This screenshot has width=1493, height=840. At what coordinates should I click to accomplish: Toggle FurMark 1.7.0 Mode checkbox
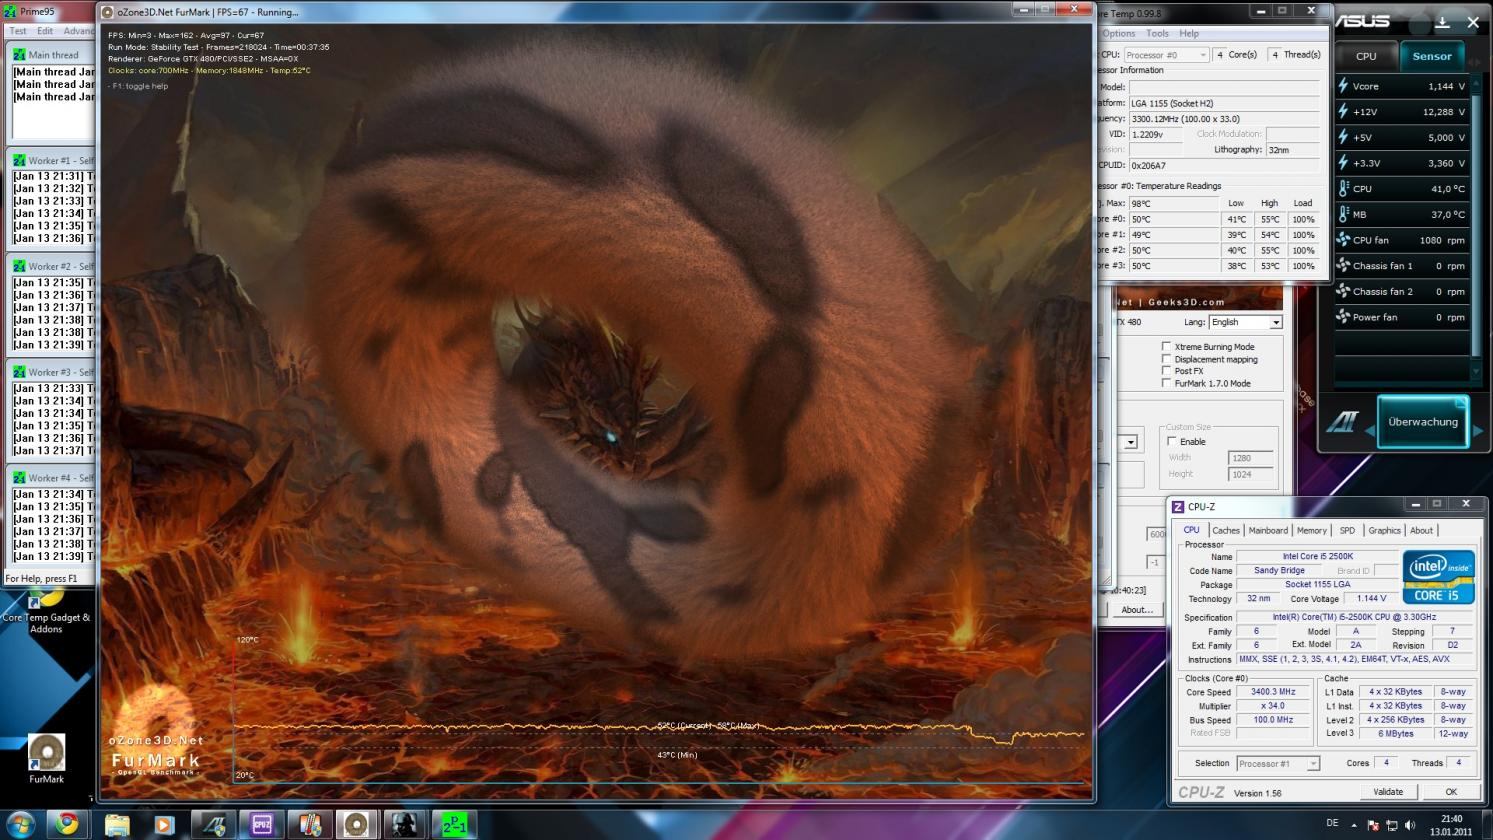(1166, 383)
